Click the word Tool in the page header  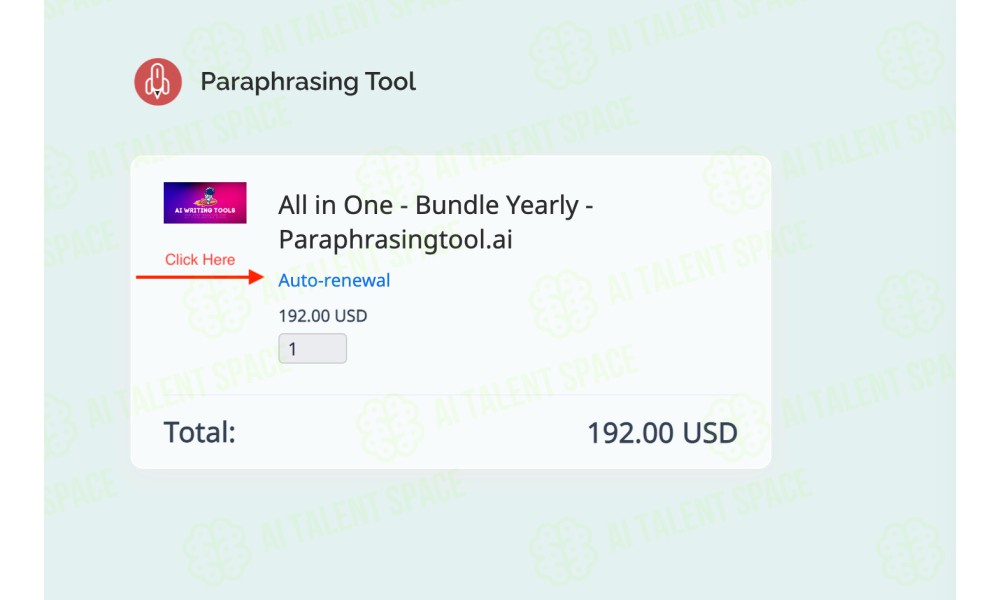click(390, 82)
